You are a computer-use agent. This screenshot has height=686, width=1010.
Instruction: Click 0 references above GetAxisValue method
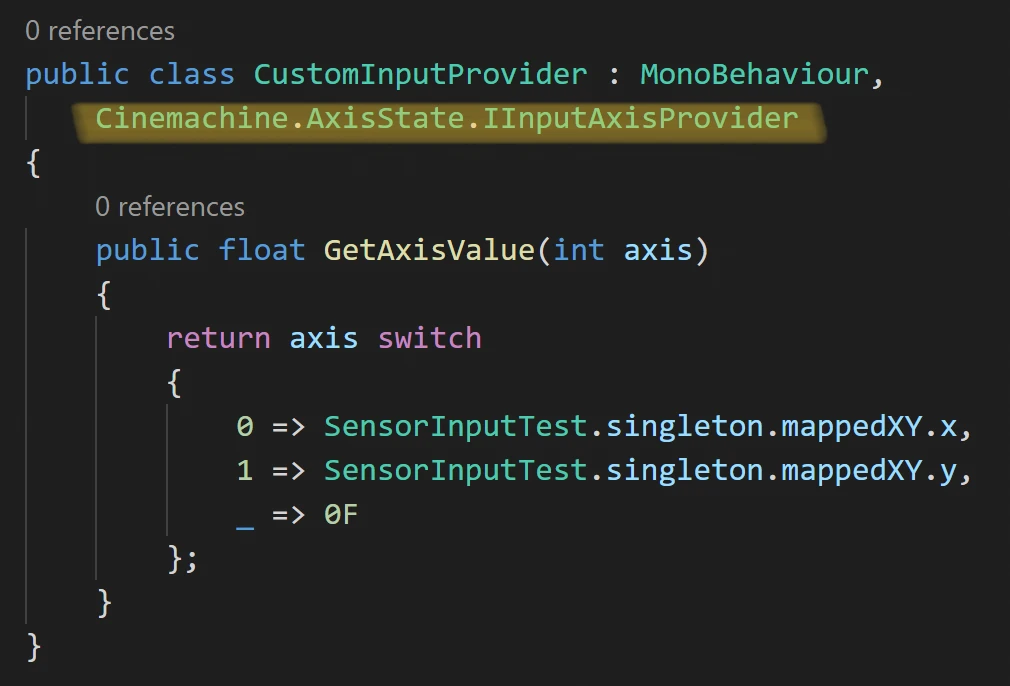pos(170,207)
